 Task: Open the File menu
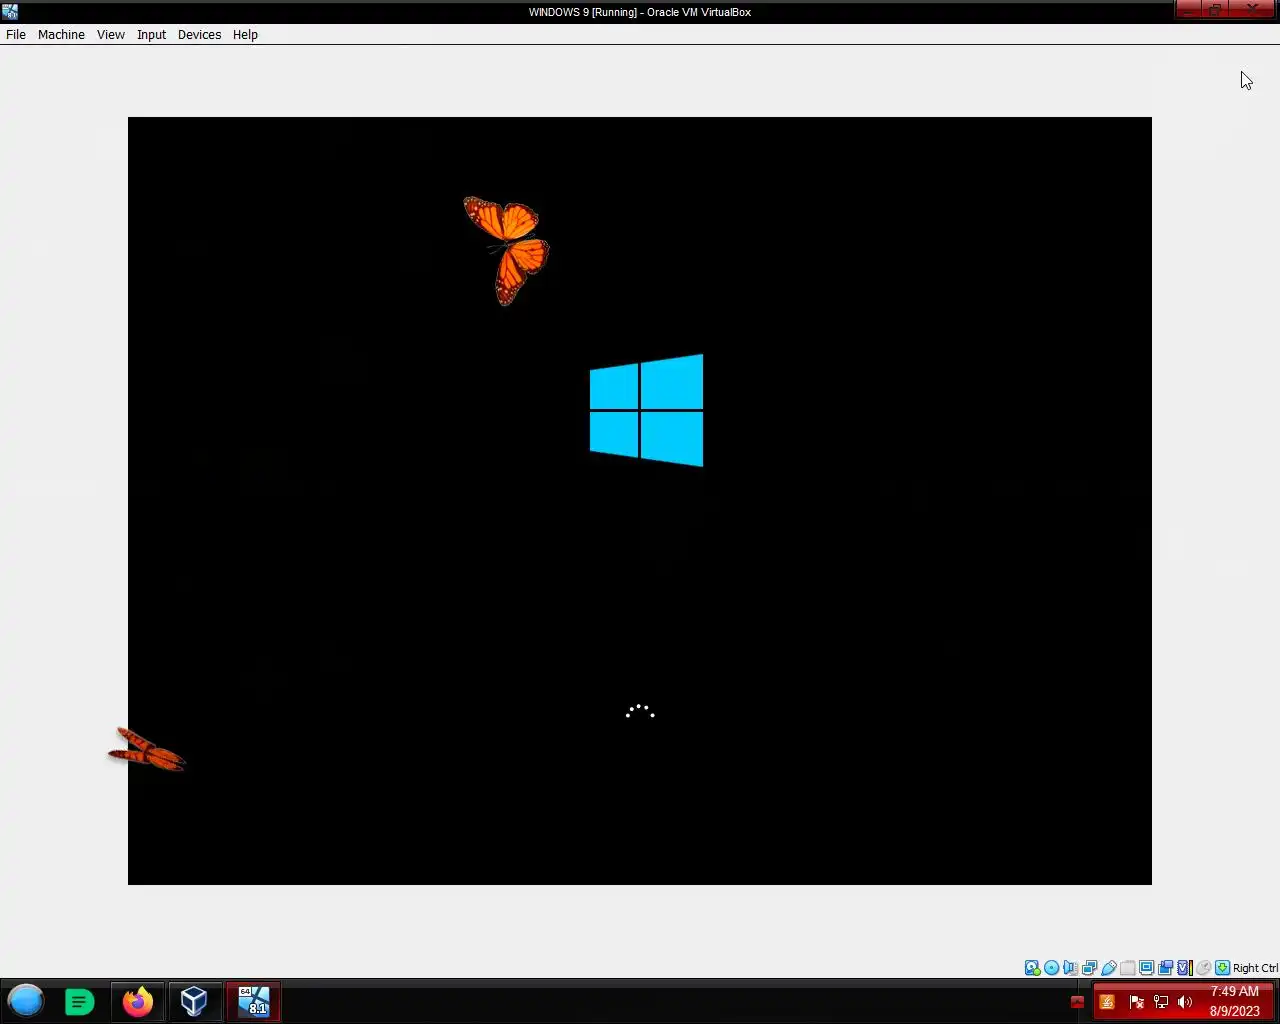pos(16,34)
